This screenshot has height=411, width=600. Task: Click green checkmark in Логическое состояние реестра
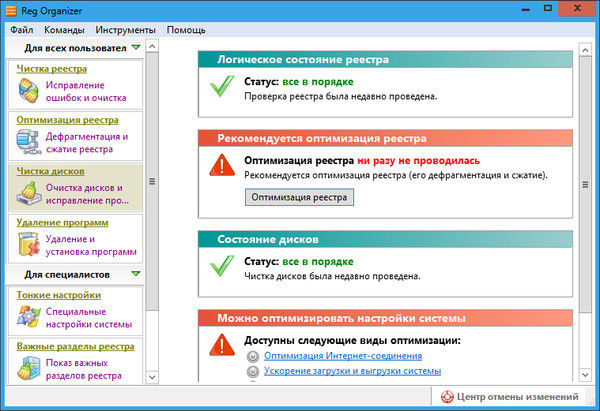(x=221, y=89)
